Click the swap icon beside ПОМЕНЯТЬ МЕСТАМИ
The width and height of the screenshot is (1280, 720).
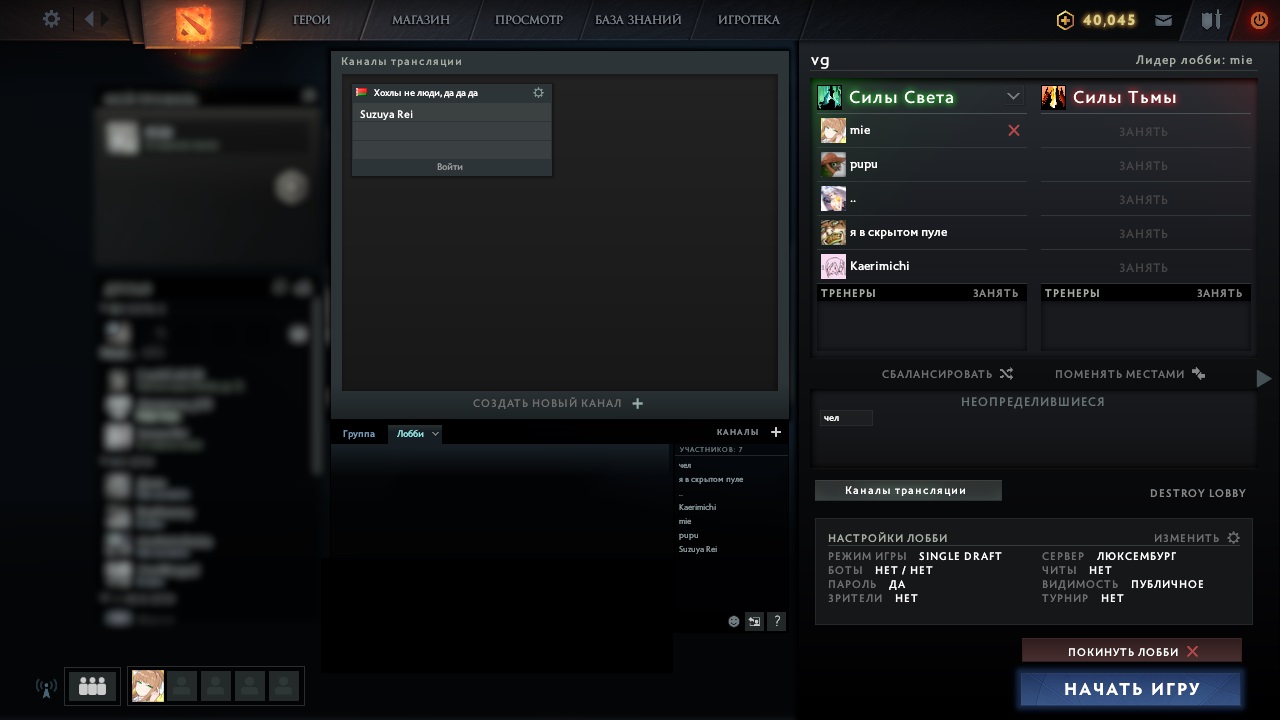tap(1199, 374)
